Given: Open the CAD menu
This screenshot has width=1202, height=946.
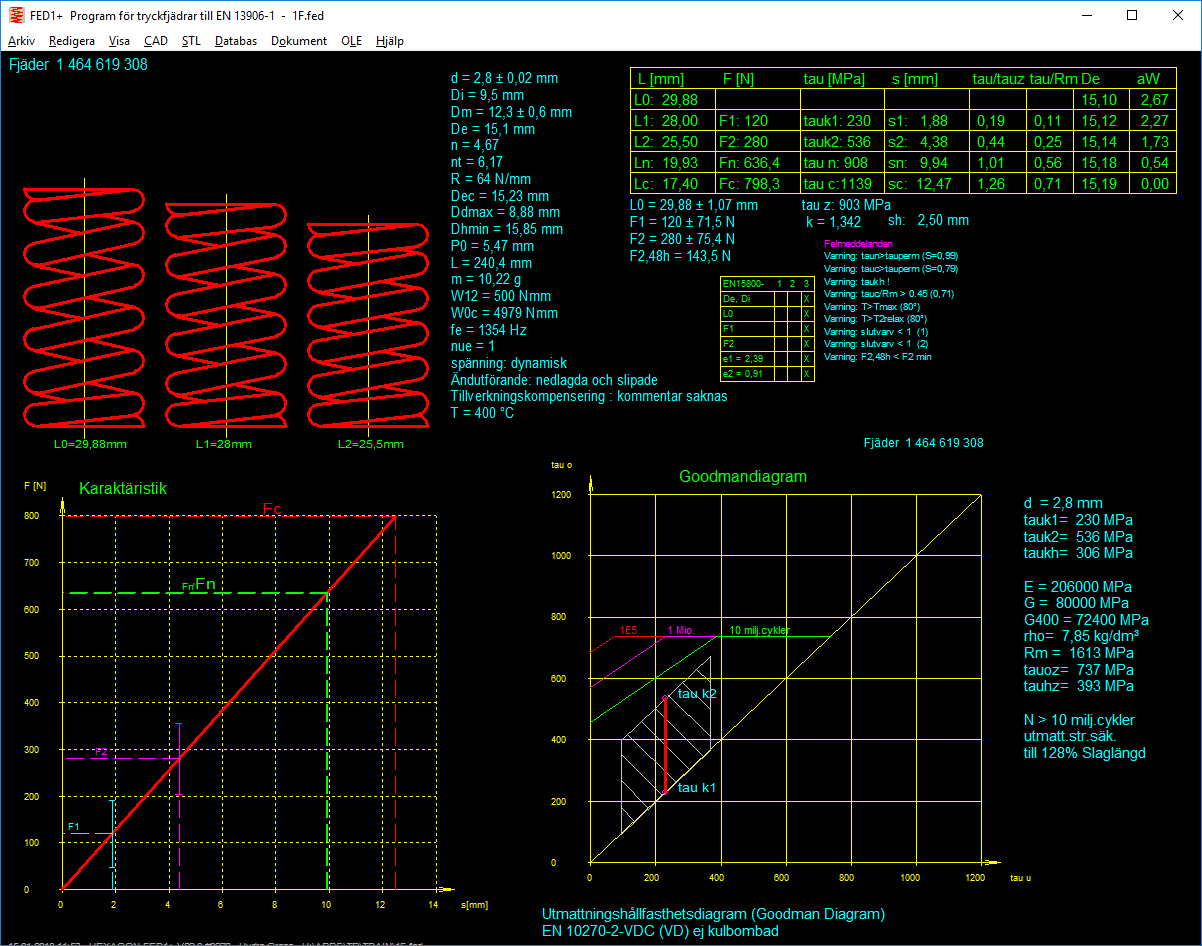Looking at the screenshot, I should [x=156, y=41].
